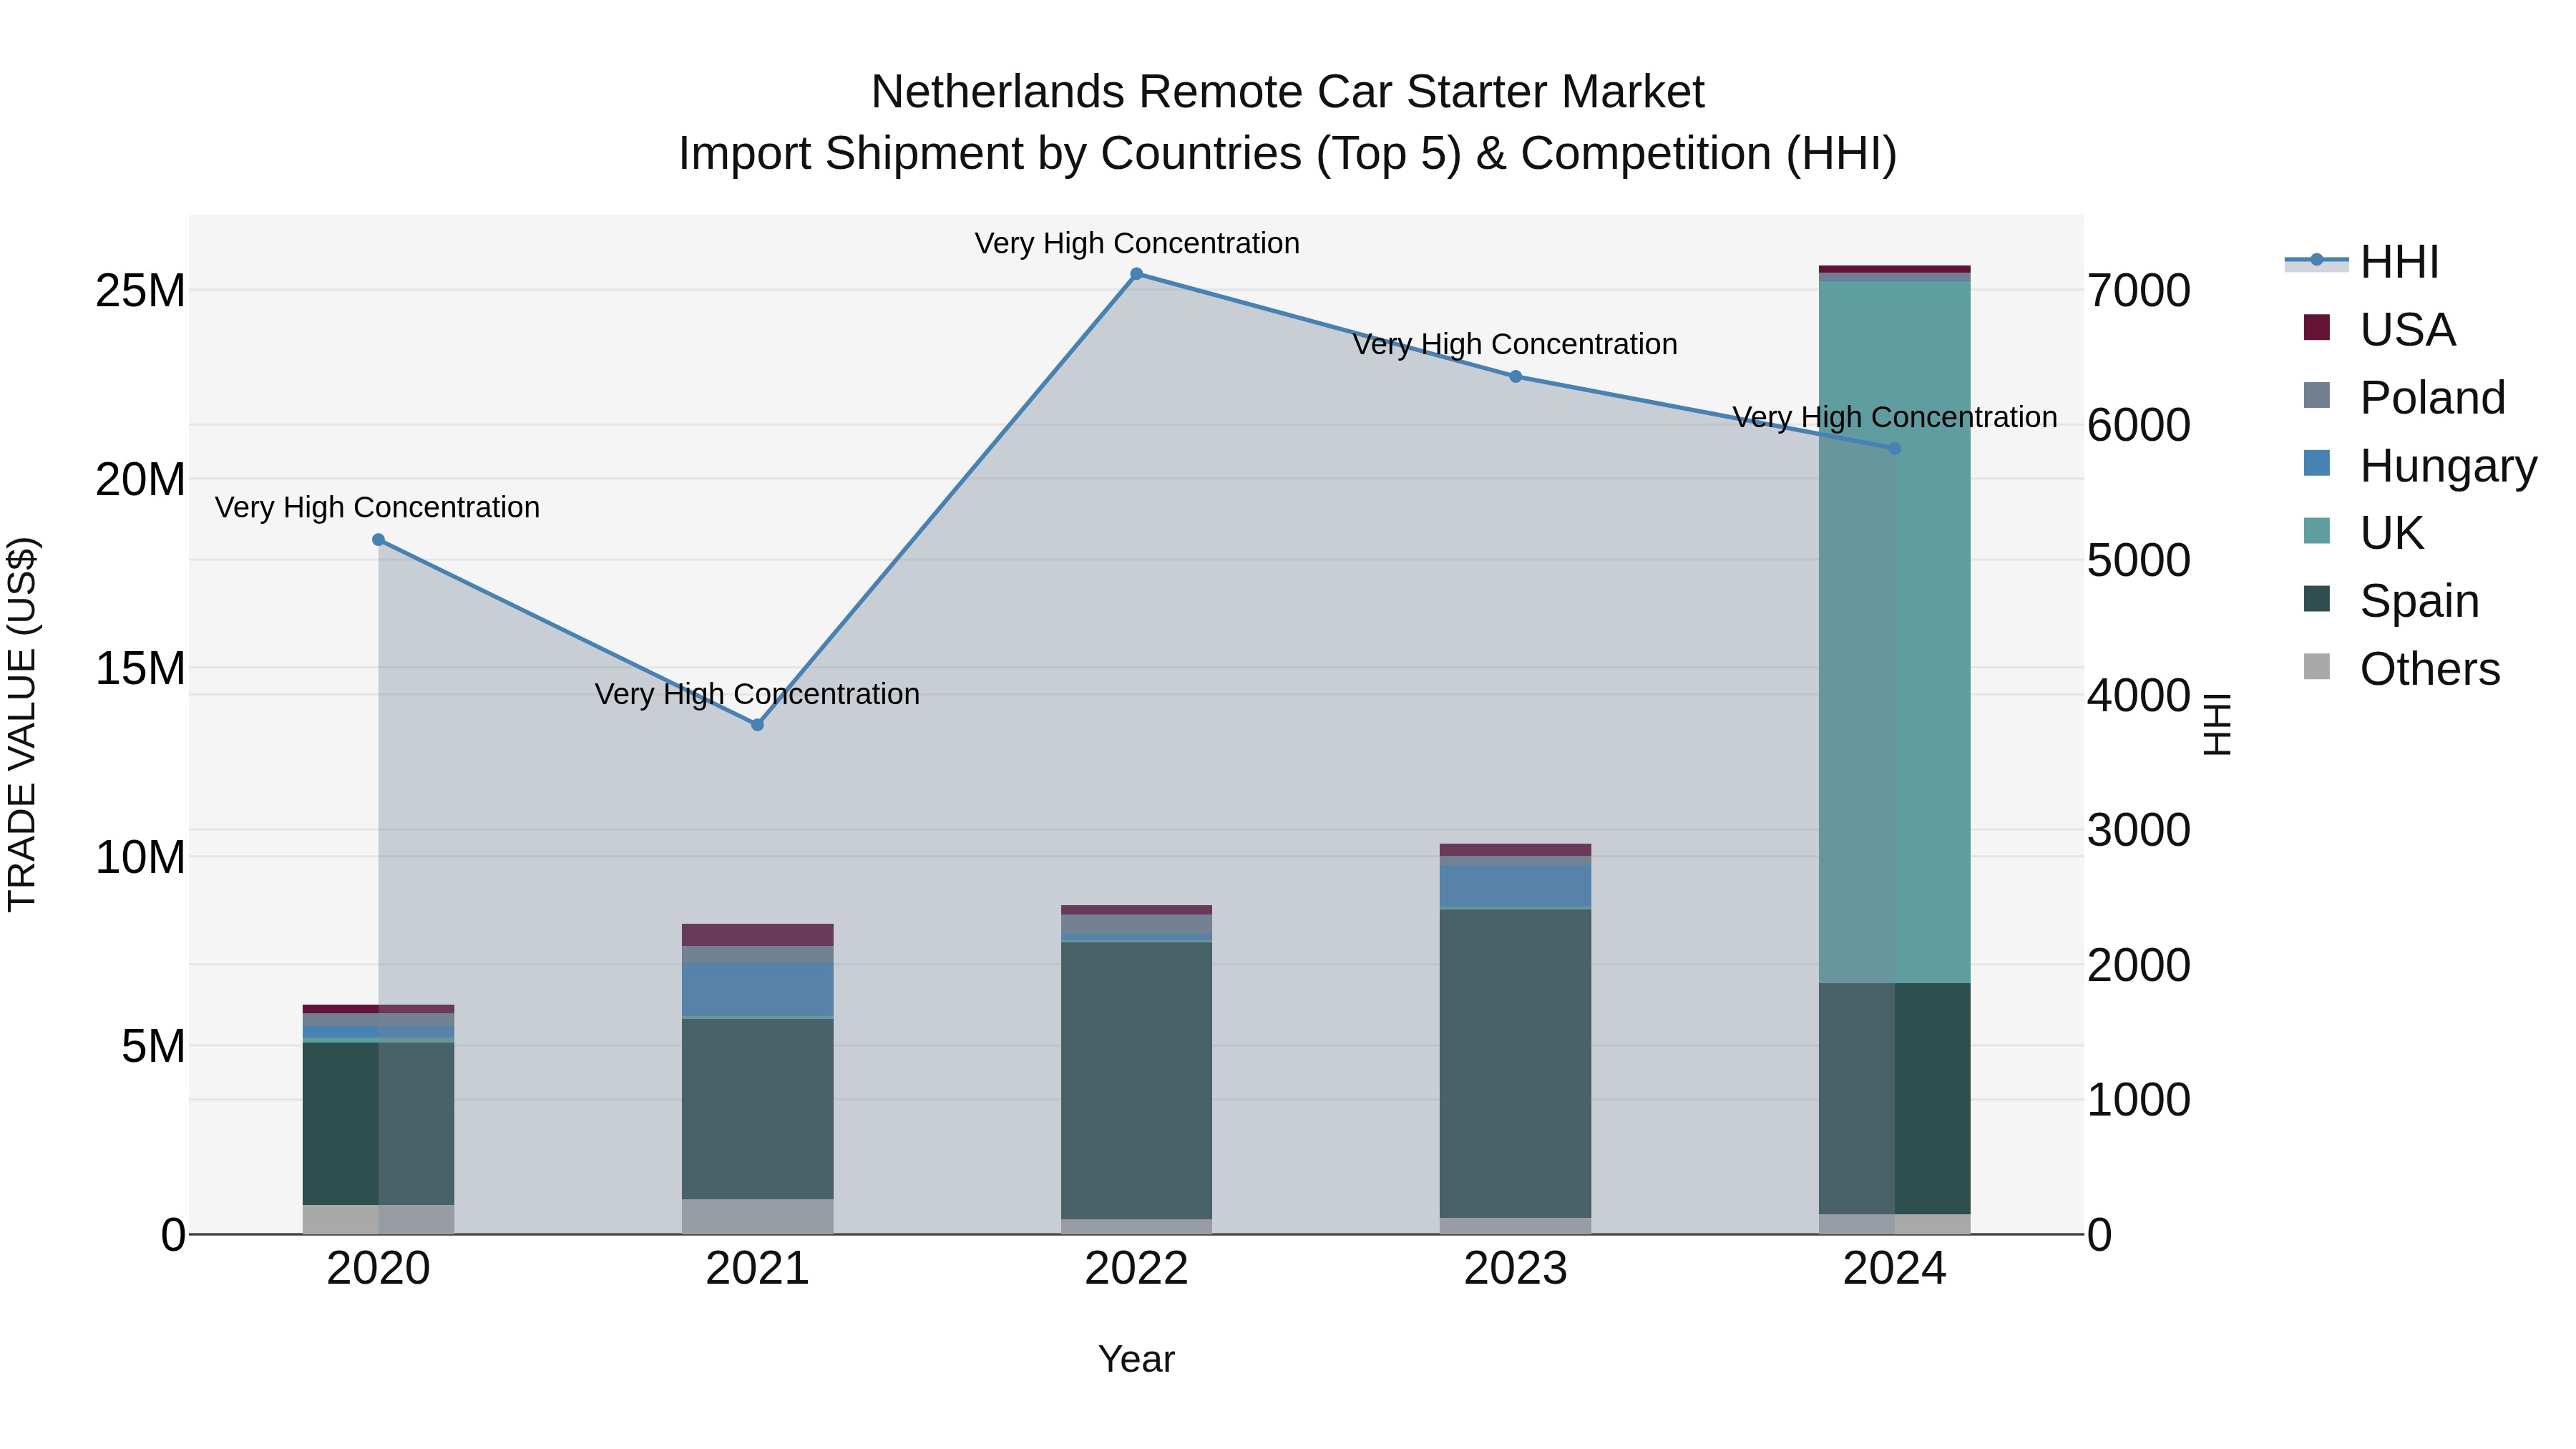Image resolution: width=2576 pixels, height=1449 pixels.
Task: Toggle the Spain legend entry
Action: [x=2391, y=600]
